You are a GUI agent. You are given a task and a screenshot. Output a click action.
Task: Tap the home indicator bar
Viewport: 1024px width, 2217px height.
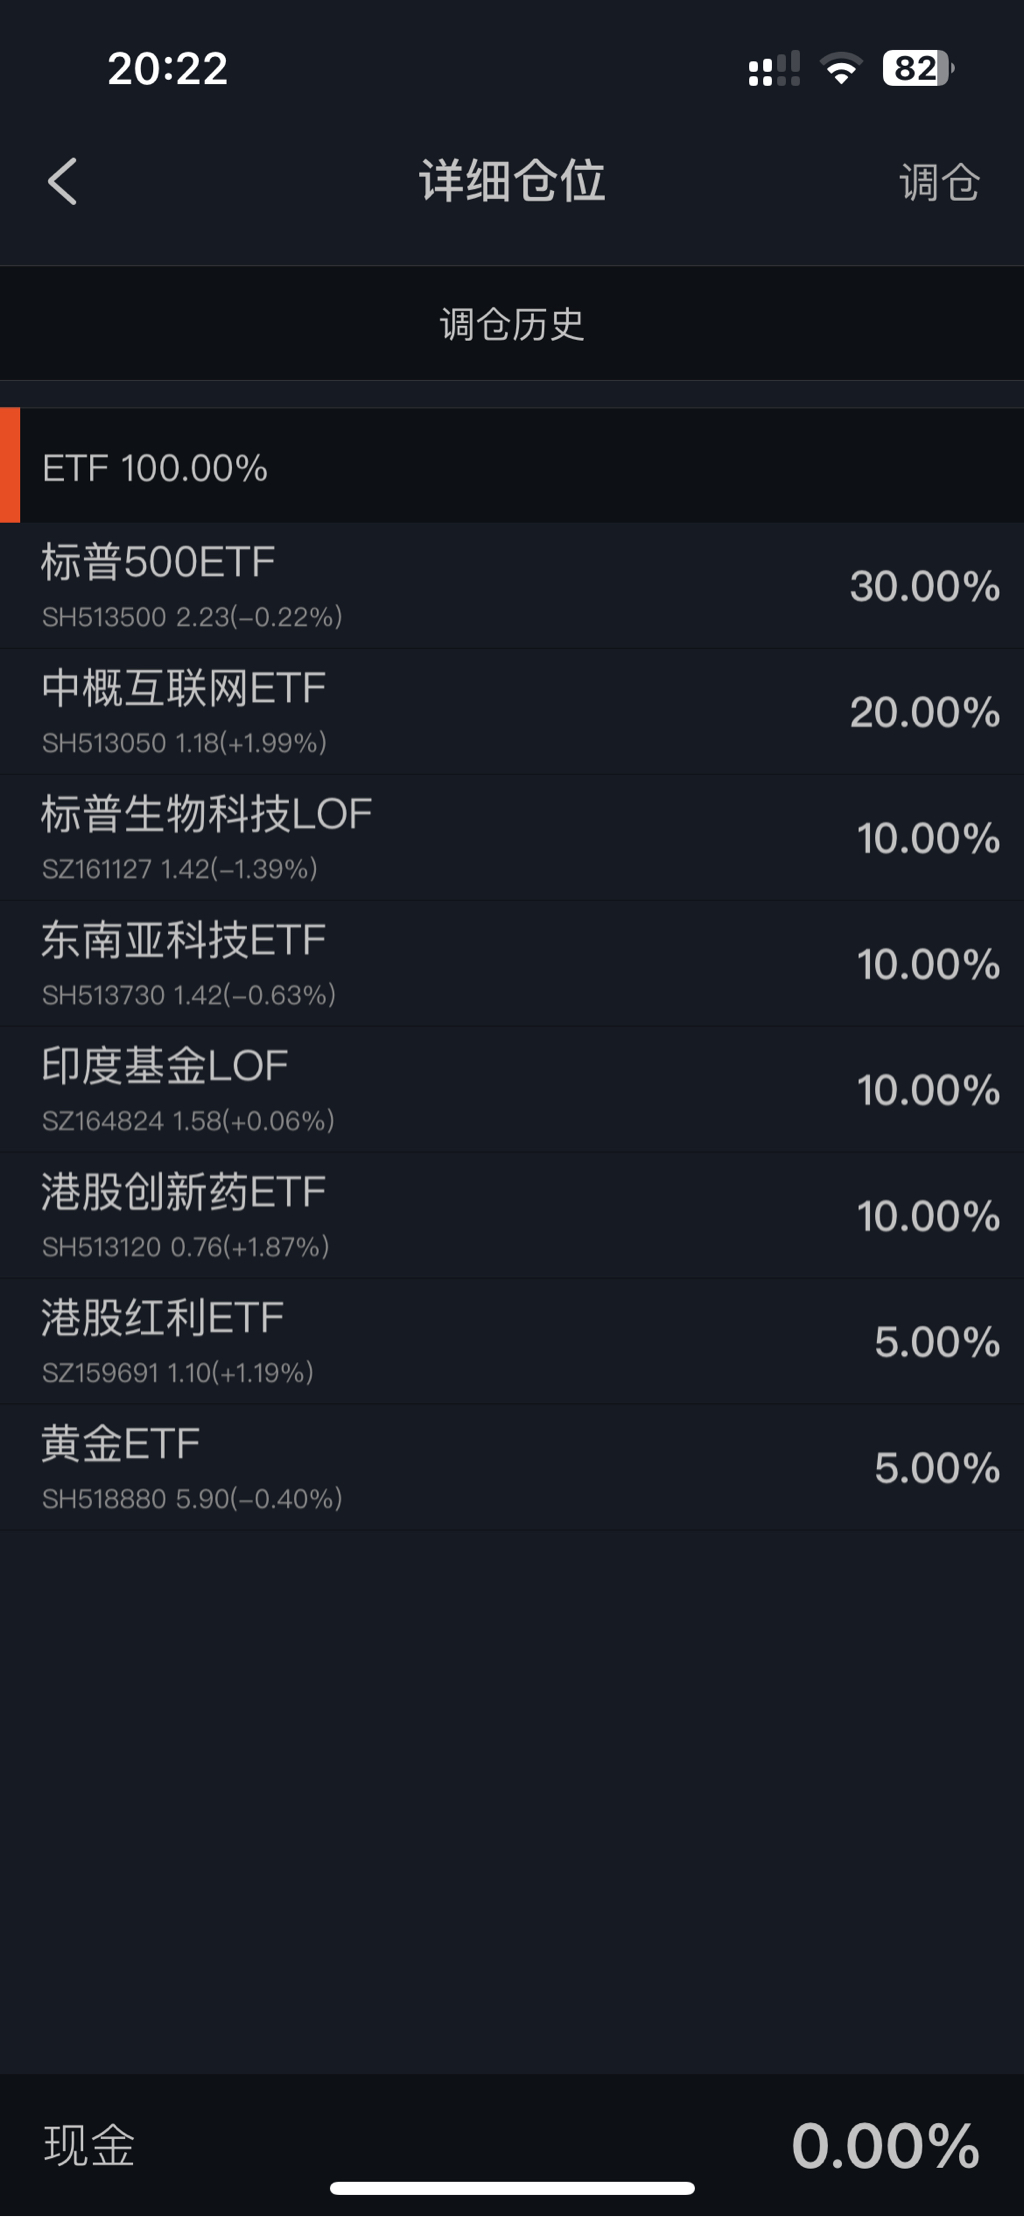(512, 2189)
